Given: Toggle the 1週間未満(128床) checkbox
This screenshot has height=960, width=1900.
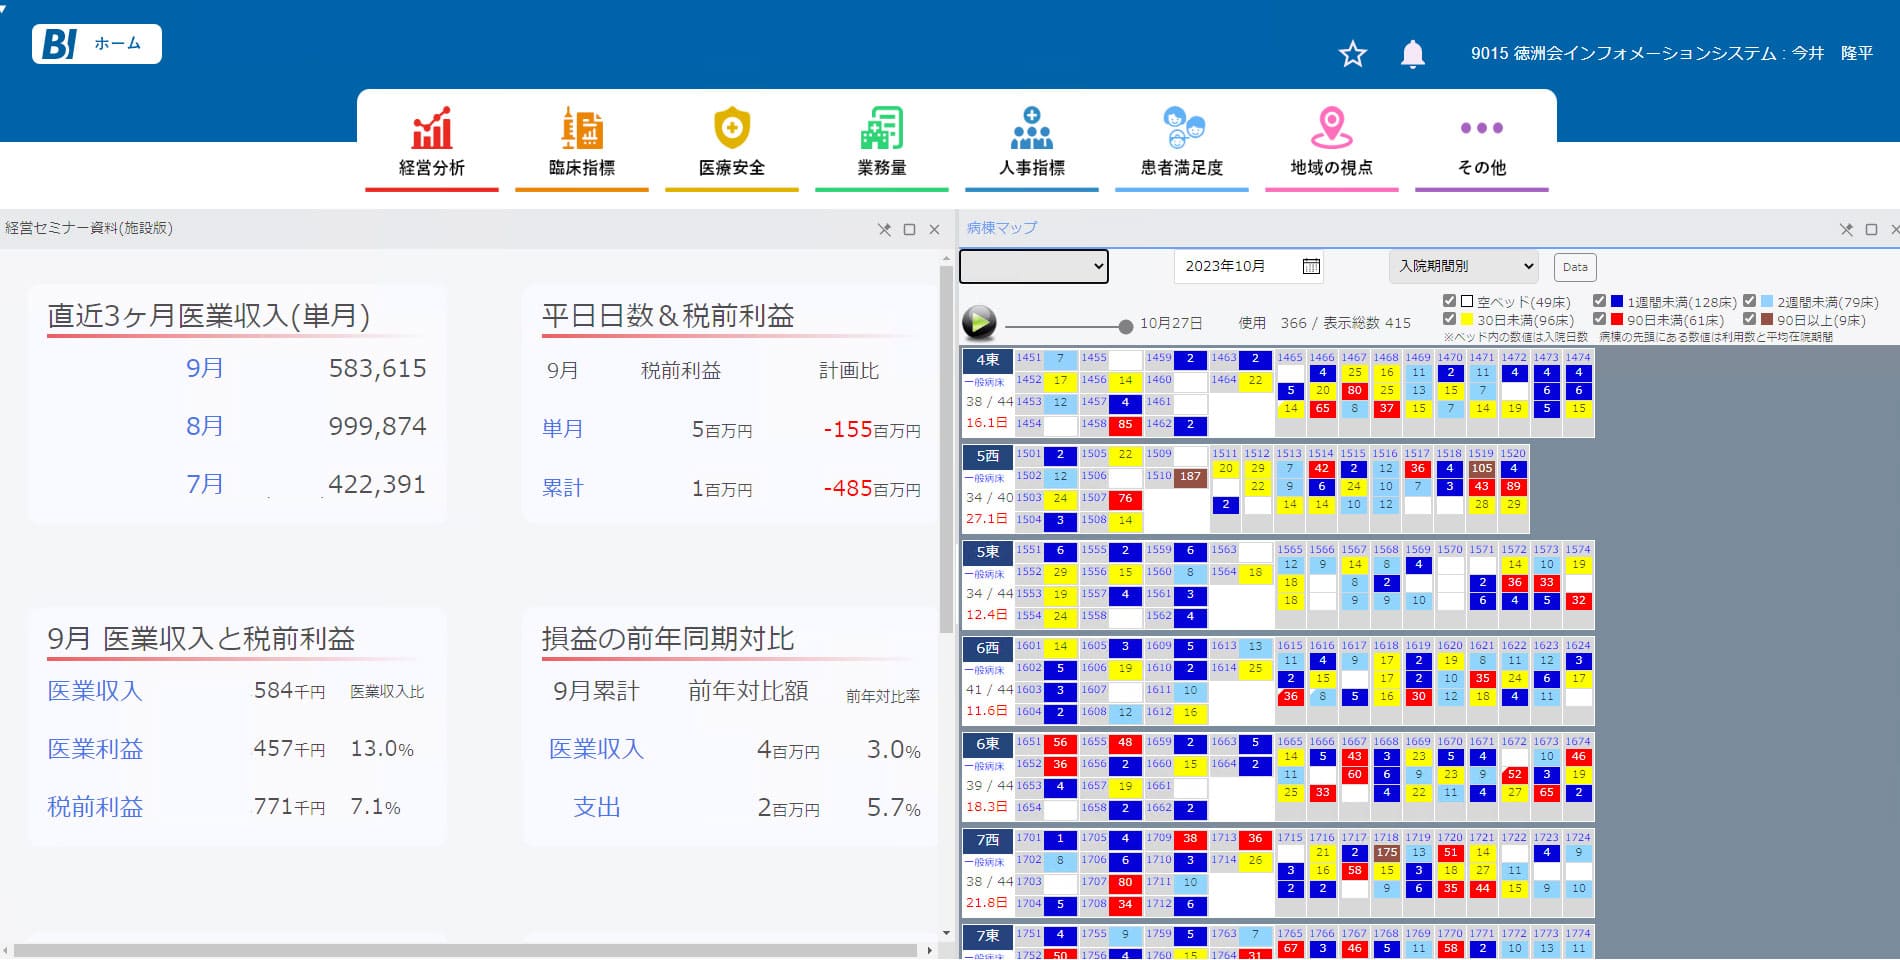Looking at the screenshot, I should pyautogui.click(x=1599, y=301).
